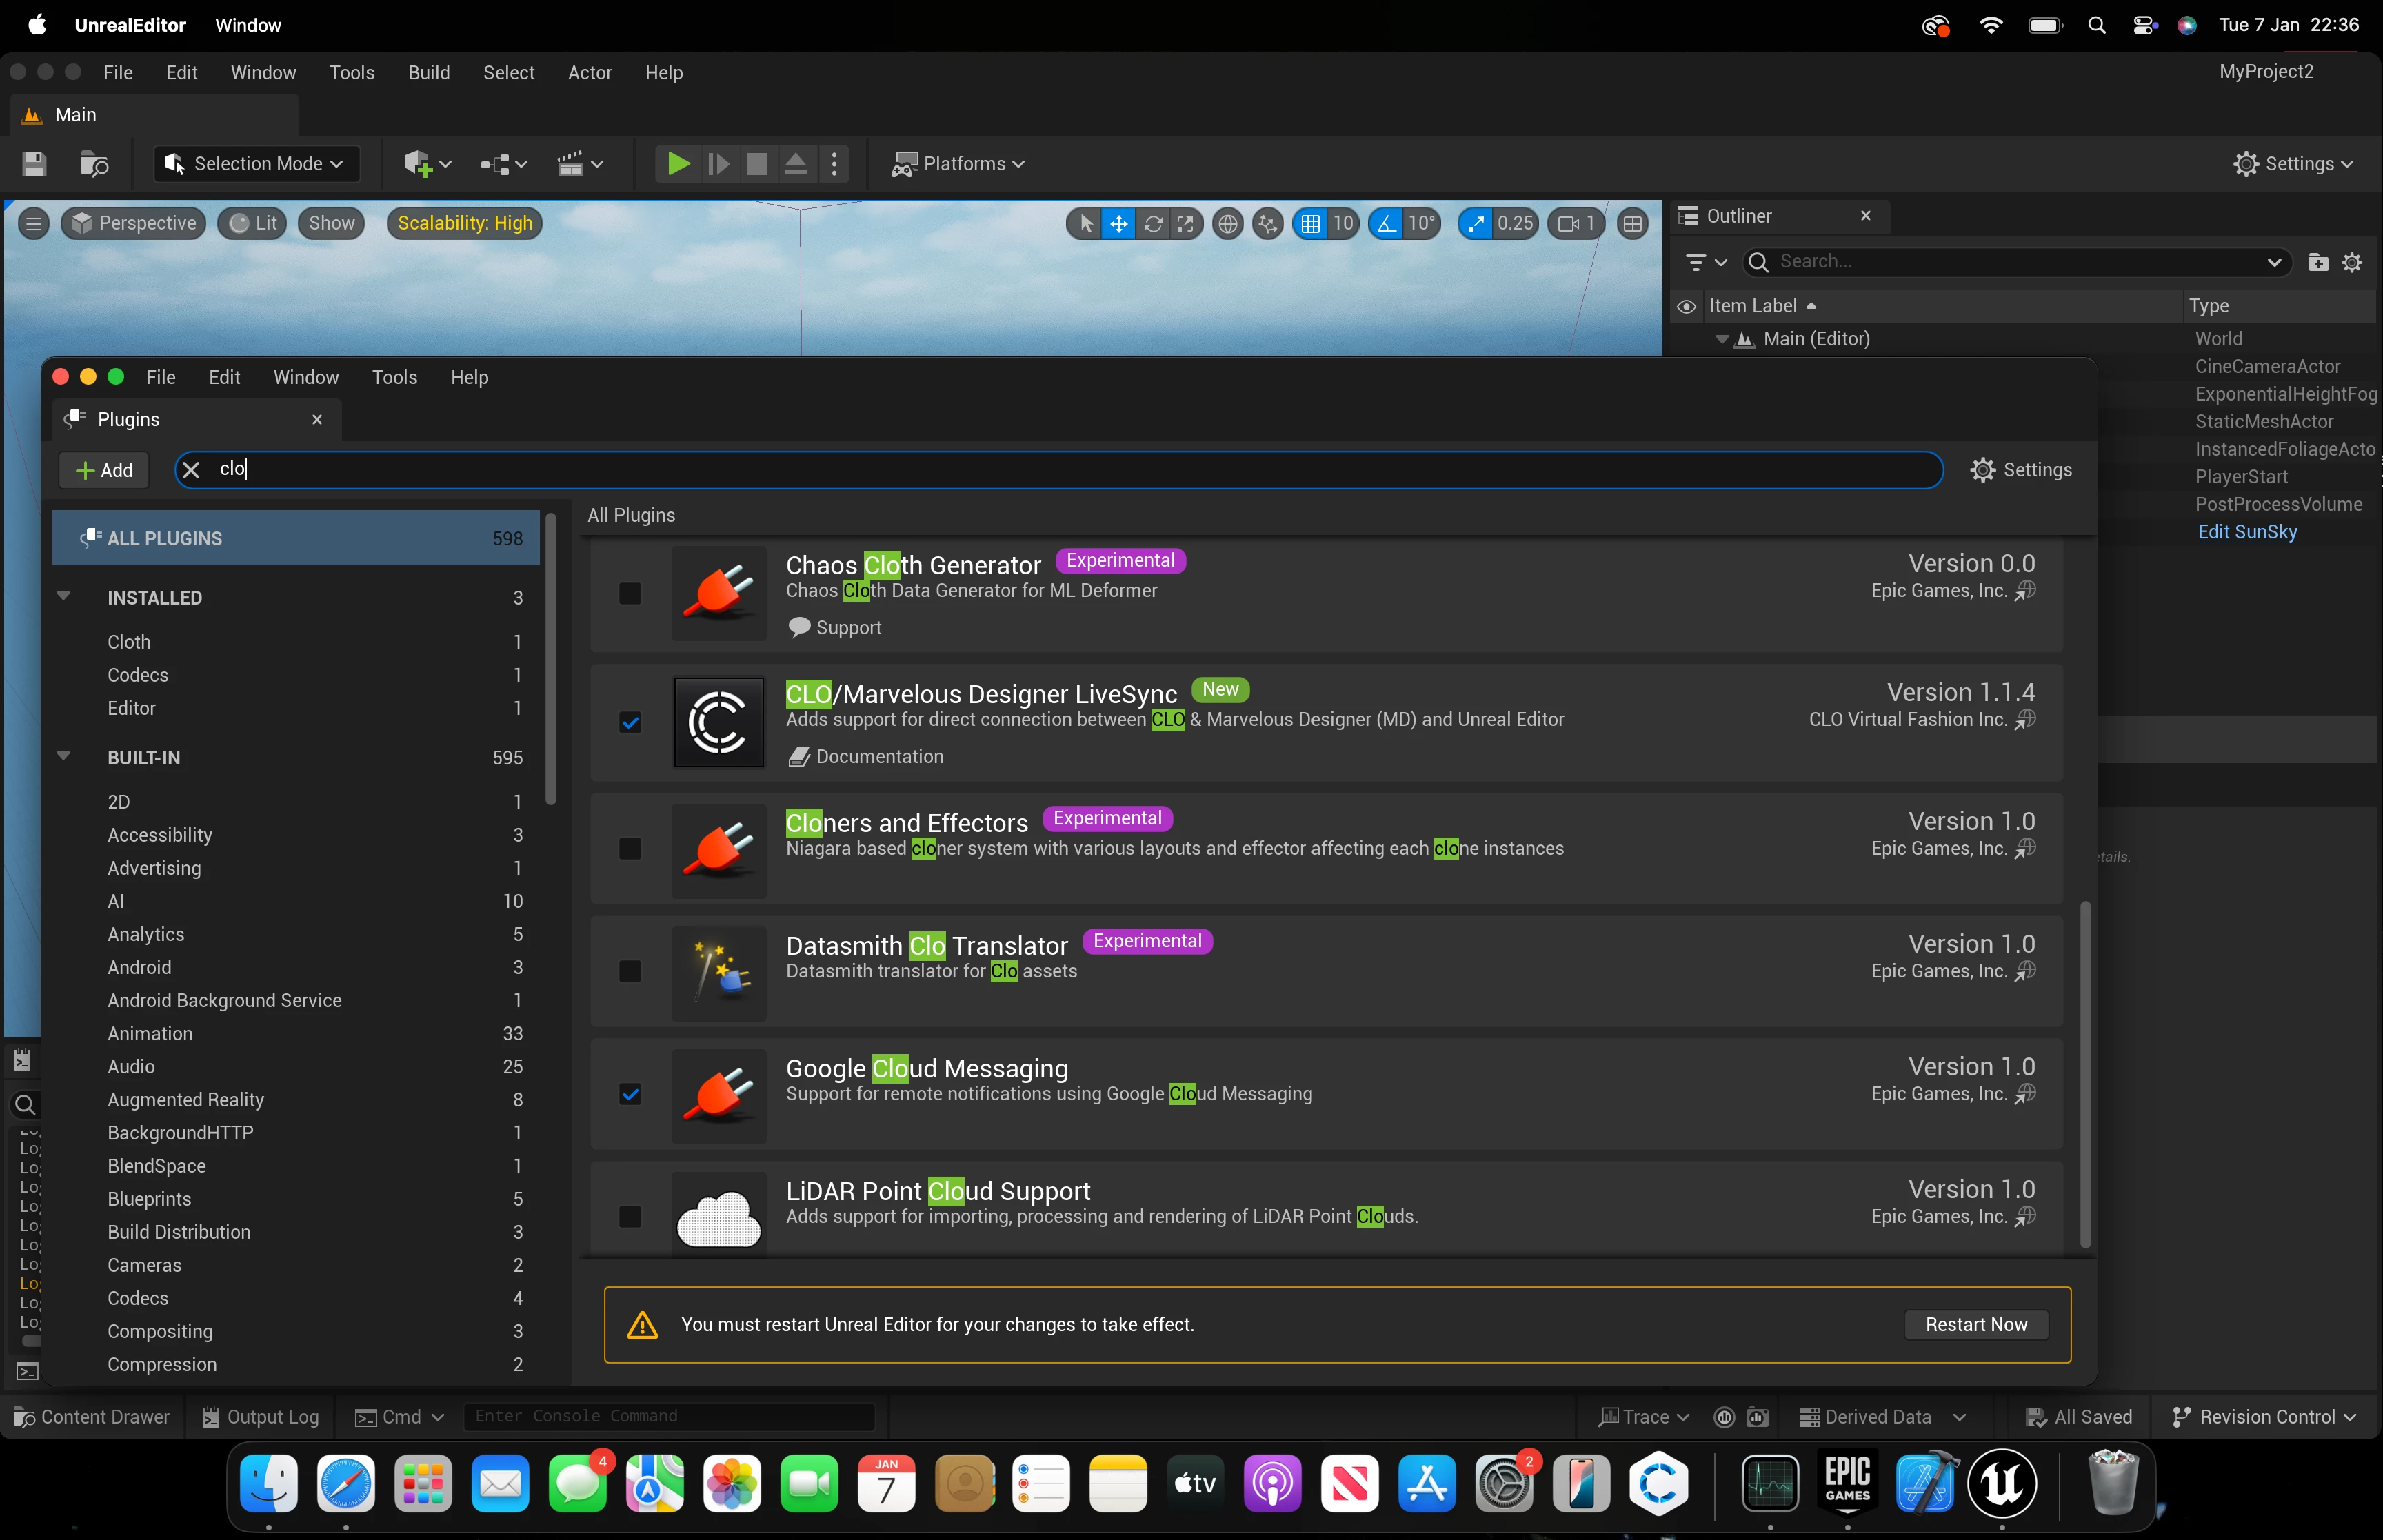Enable the Chaos Cloth Generator plugin checkbox
Viewport: 2383px width, 1540px height.
click(x=630, y=594)
